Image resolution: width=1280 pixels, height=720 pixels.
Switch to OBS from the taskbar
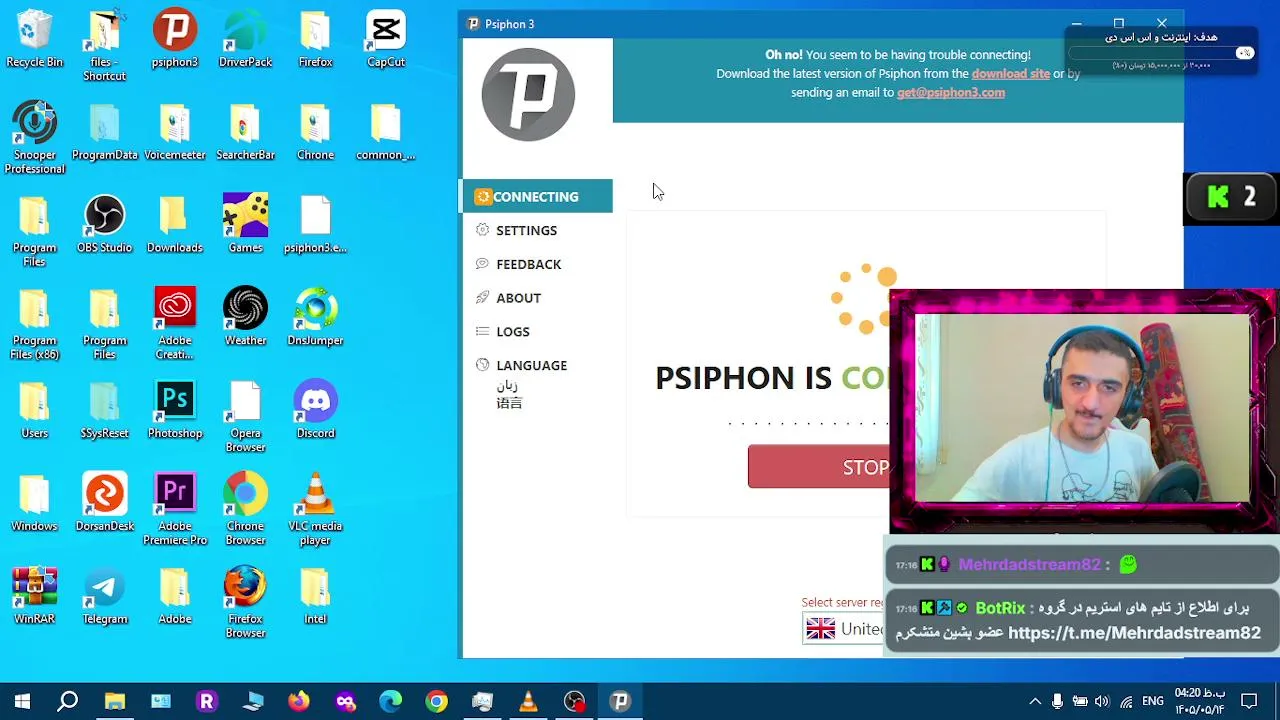pyautogui.click(x=574, y=701)
